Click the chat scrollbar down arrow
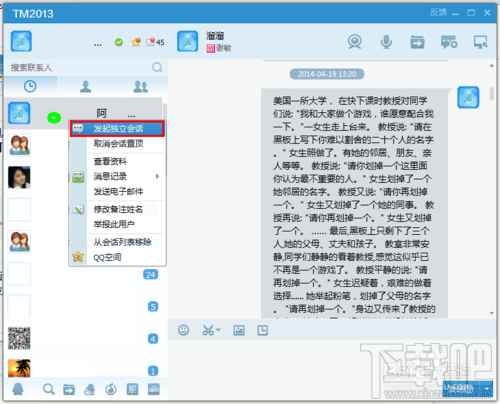500x404 pixels. pyautogui.click(x=492, y=313)
